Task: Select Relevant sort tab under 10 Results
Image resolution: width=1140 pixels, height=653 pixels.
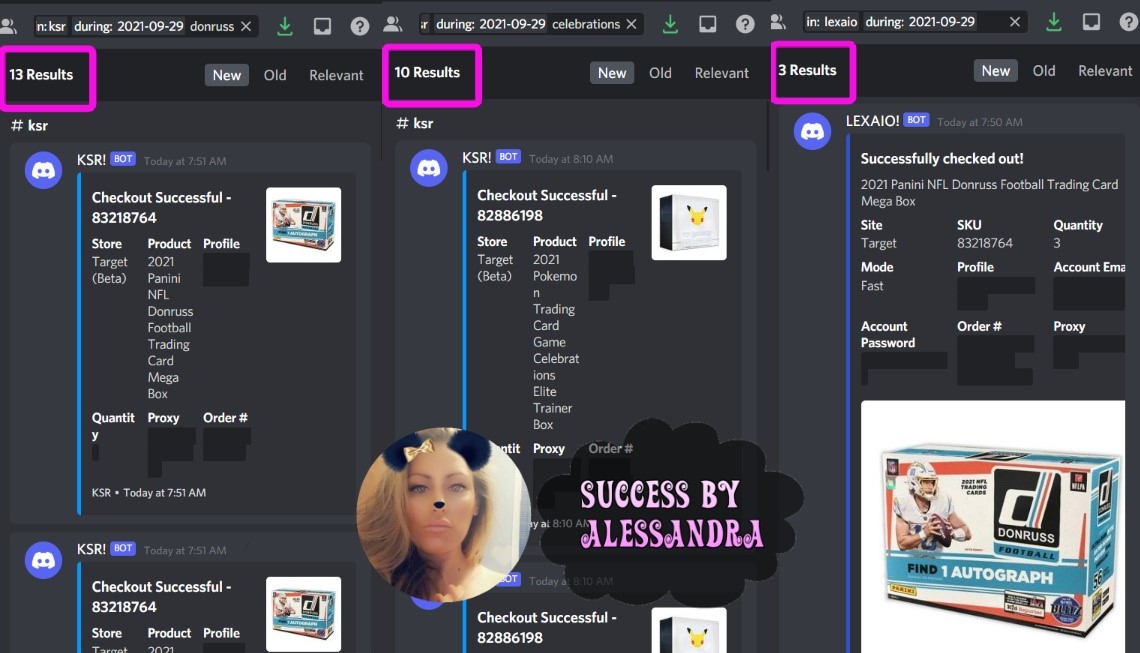Action: tap(721, 73)
